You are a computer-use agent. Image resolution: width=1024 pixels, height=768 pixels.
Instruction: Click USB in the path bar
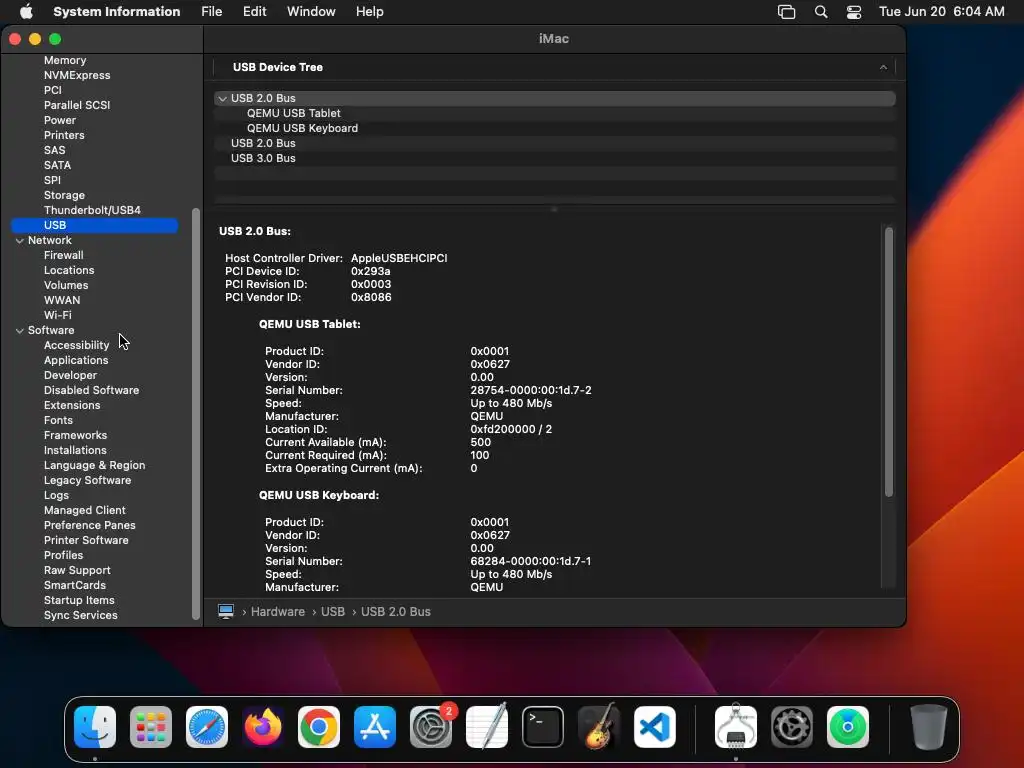[332, 612]
